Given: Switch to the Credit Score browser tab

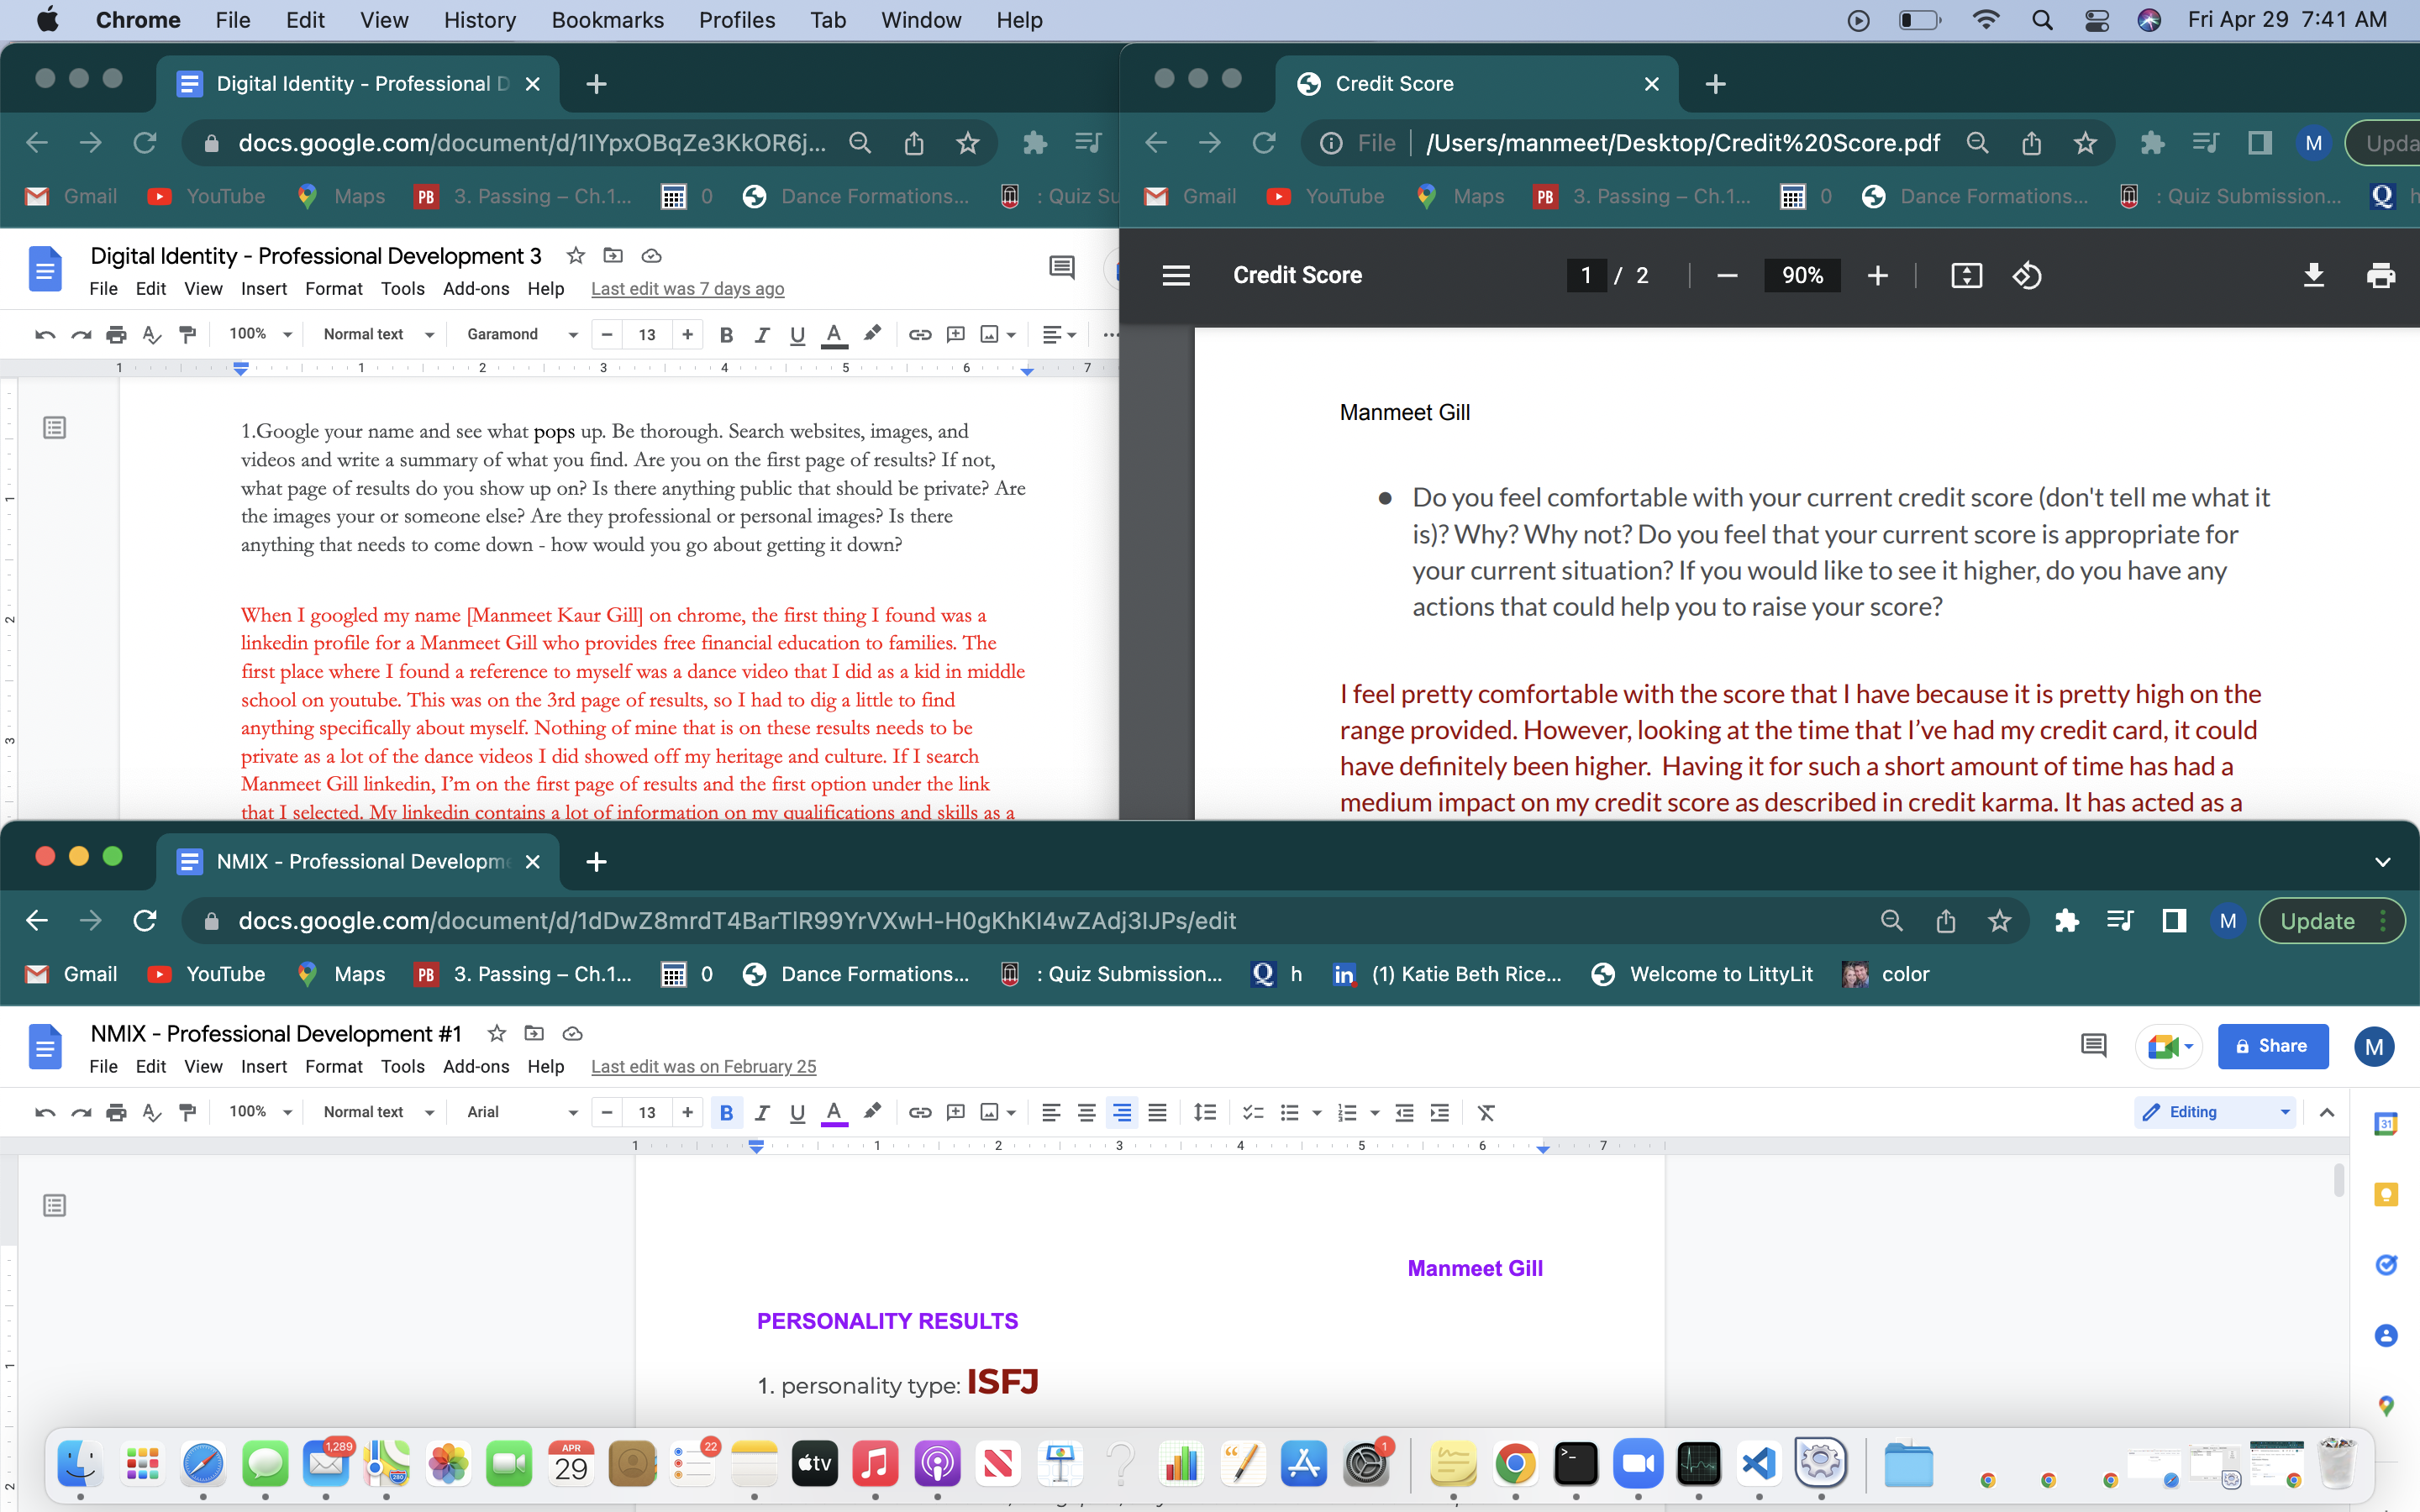Looking at the screenshot, I should point(1475,84).
